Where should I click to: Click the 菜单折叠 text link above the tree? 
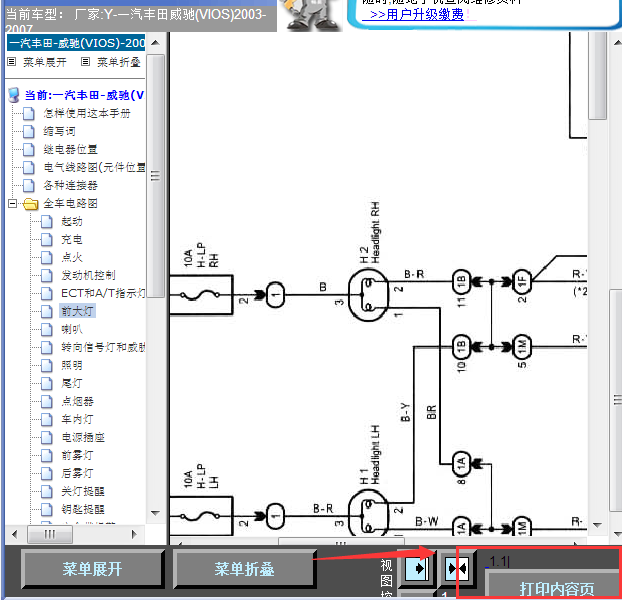point(118,62)
